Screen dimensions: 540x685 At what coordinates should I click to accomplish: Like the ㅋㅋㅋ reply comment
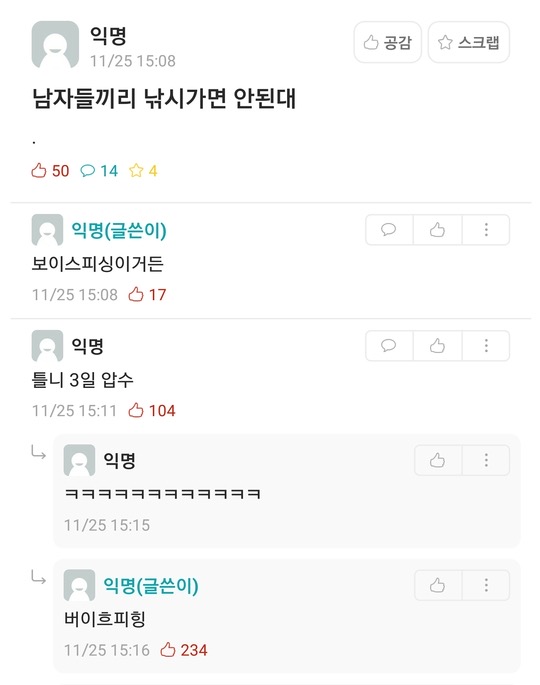point(437,460)
